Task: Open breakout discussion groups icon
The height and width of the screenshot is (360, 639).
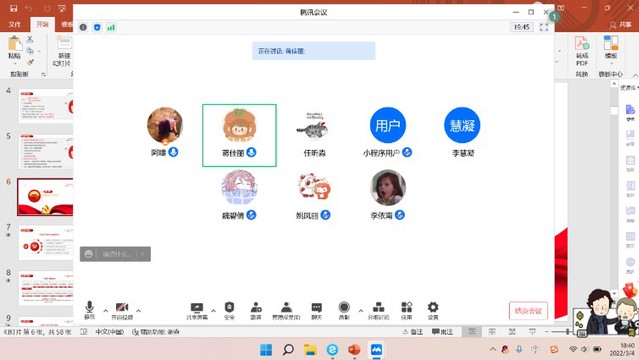Action: point(379,307)
